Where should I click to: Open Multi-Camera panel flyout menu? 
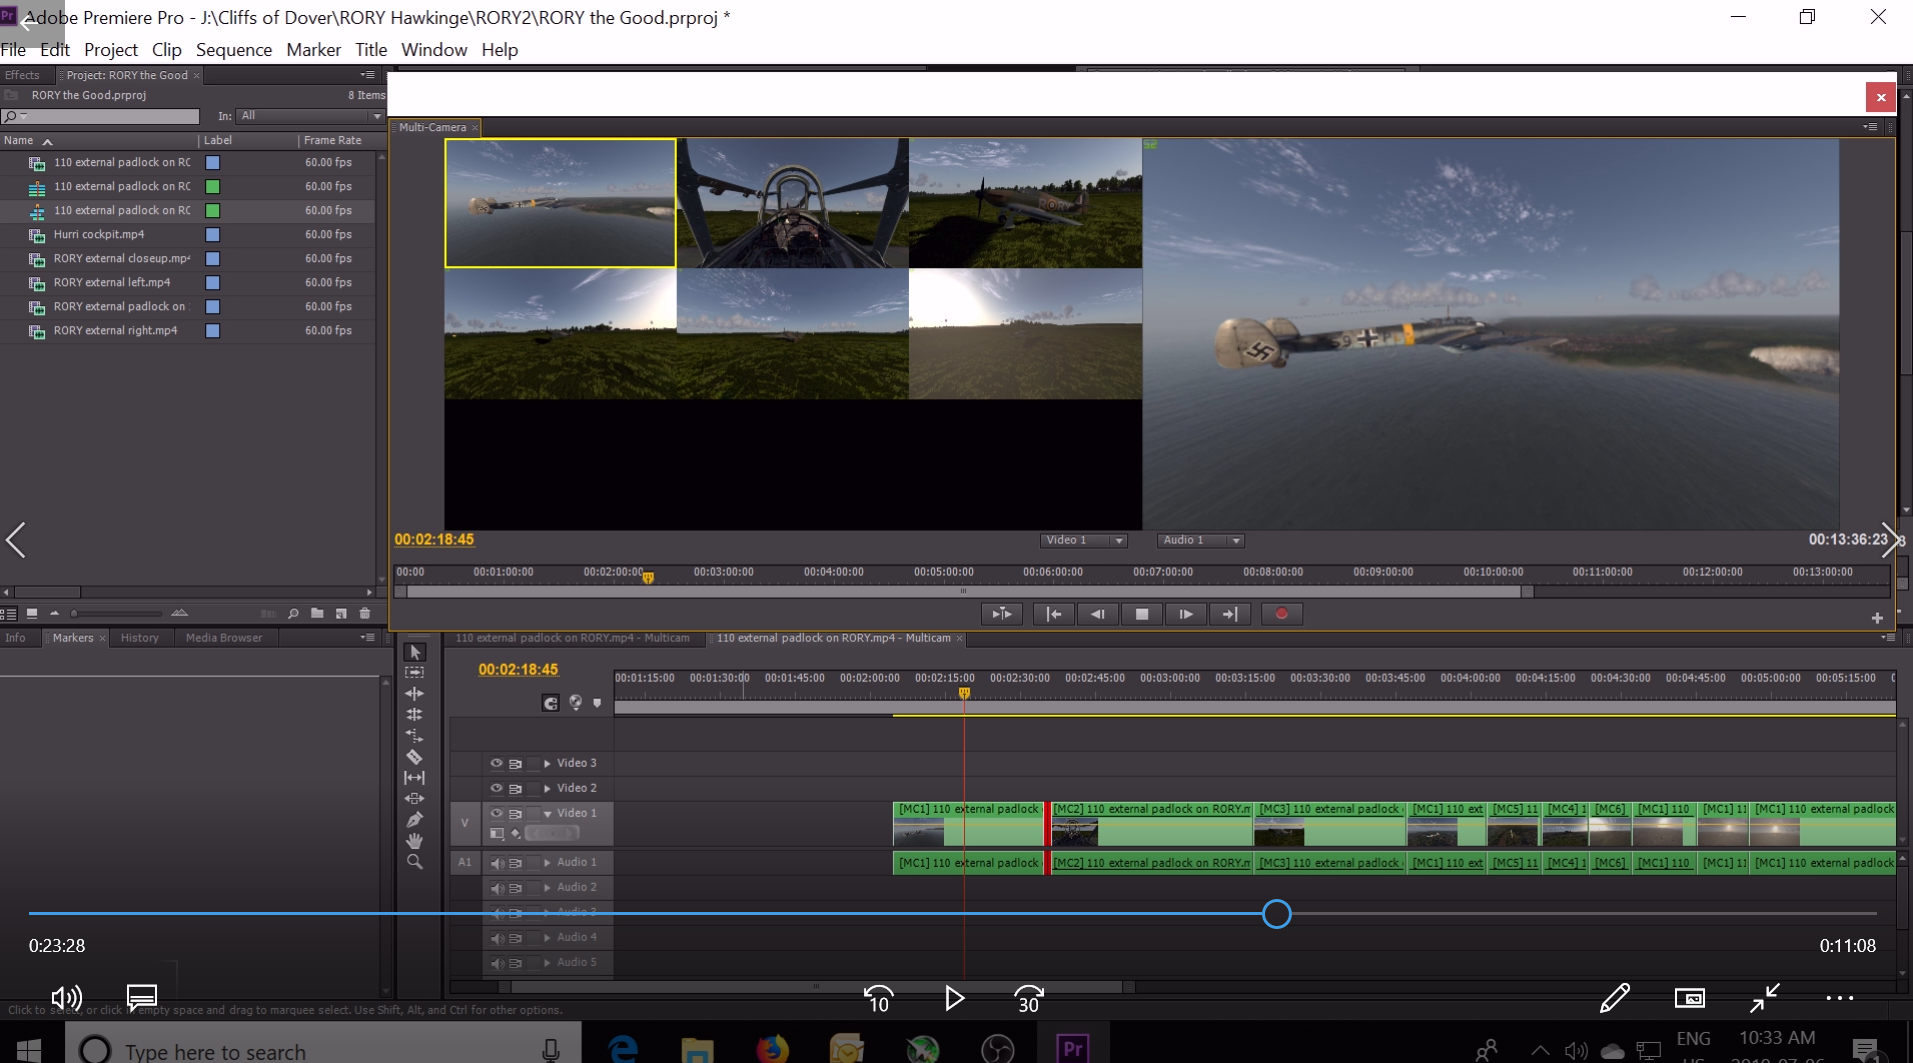click(x=1870, y=127)
